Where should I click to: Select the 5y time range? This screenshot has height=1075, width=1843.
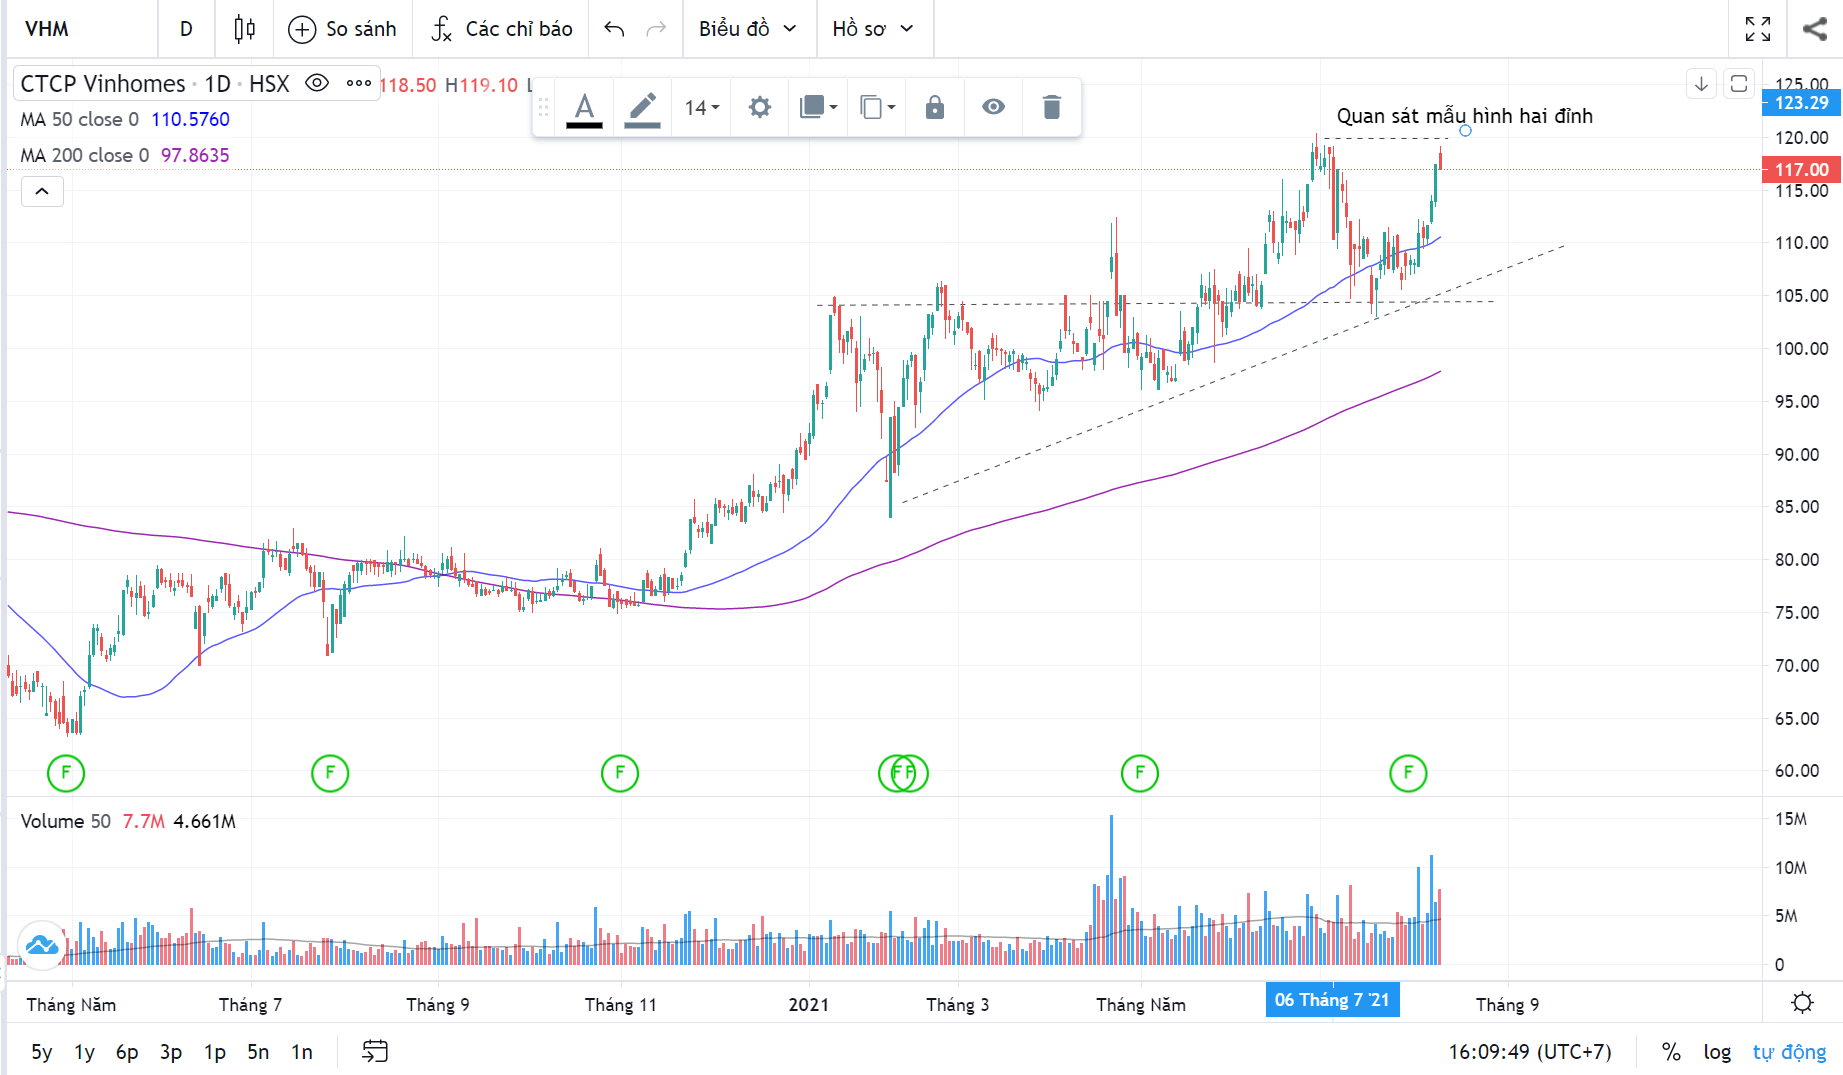coord(41,1052)
